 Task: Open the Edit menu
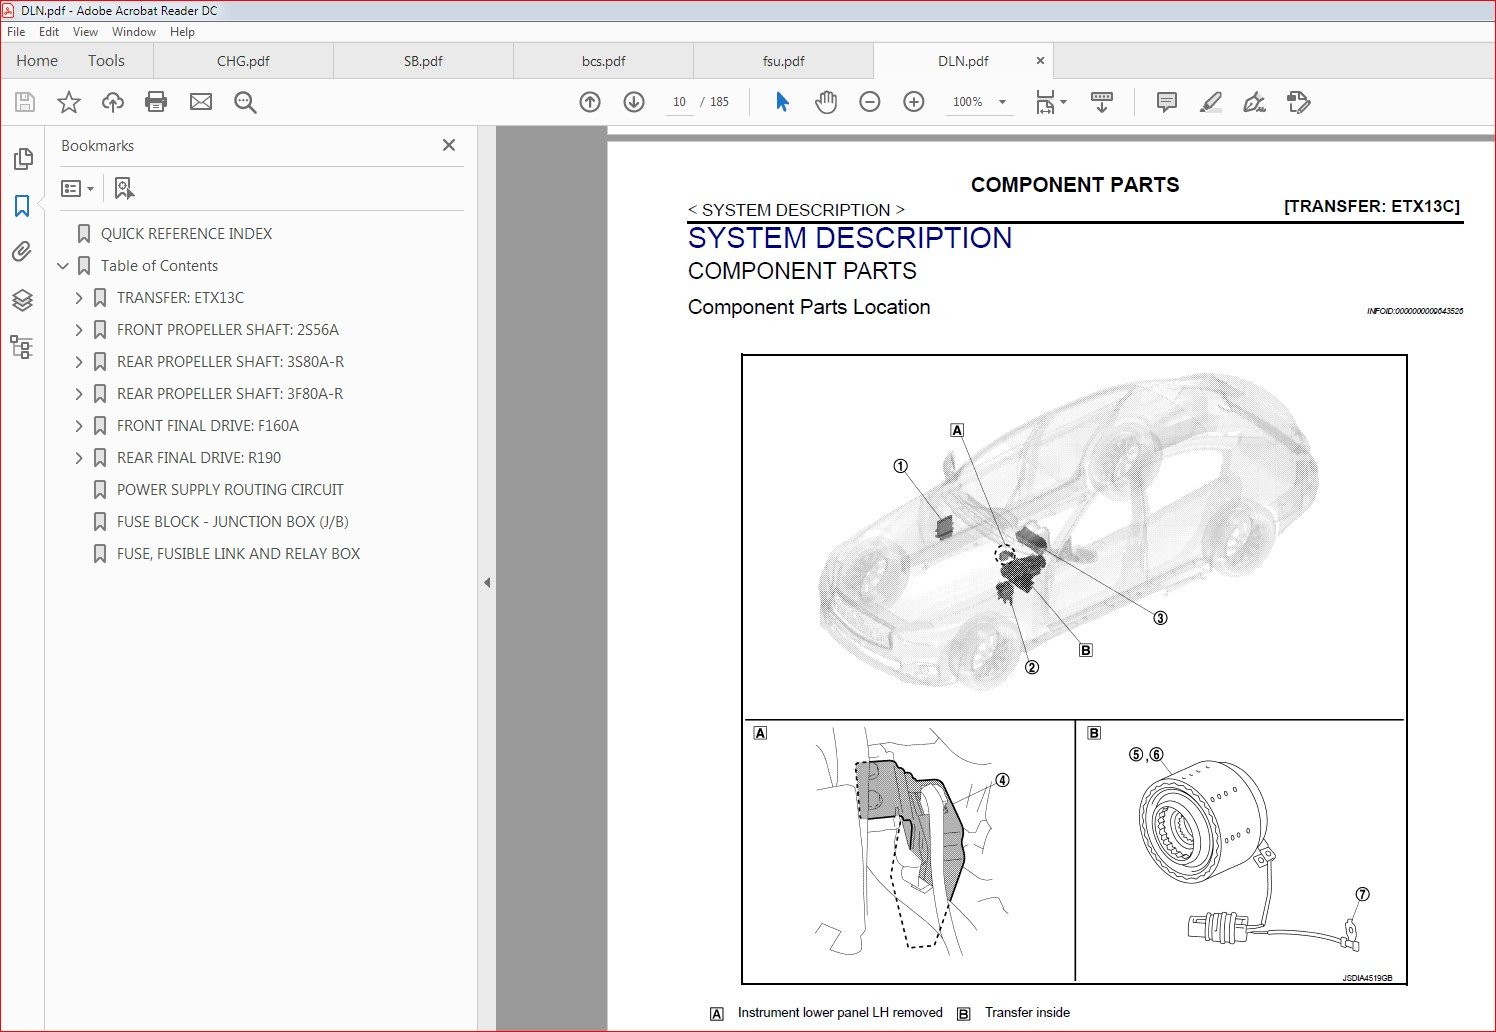point(49,32)
